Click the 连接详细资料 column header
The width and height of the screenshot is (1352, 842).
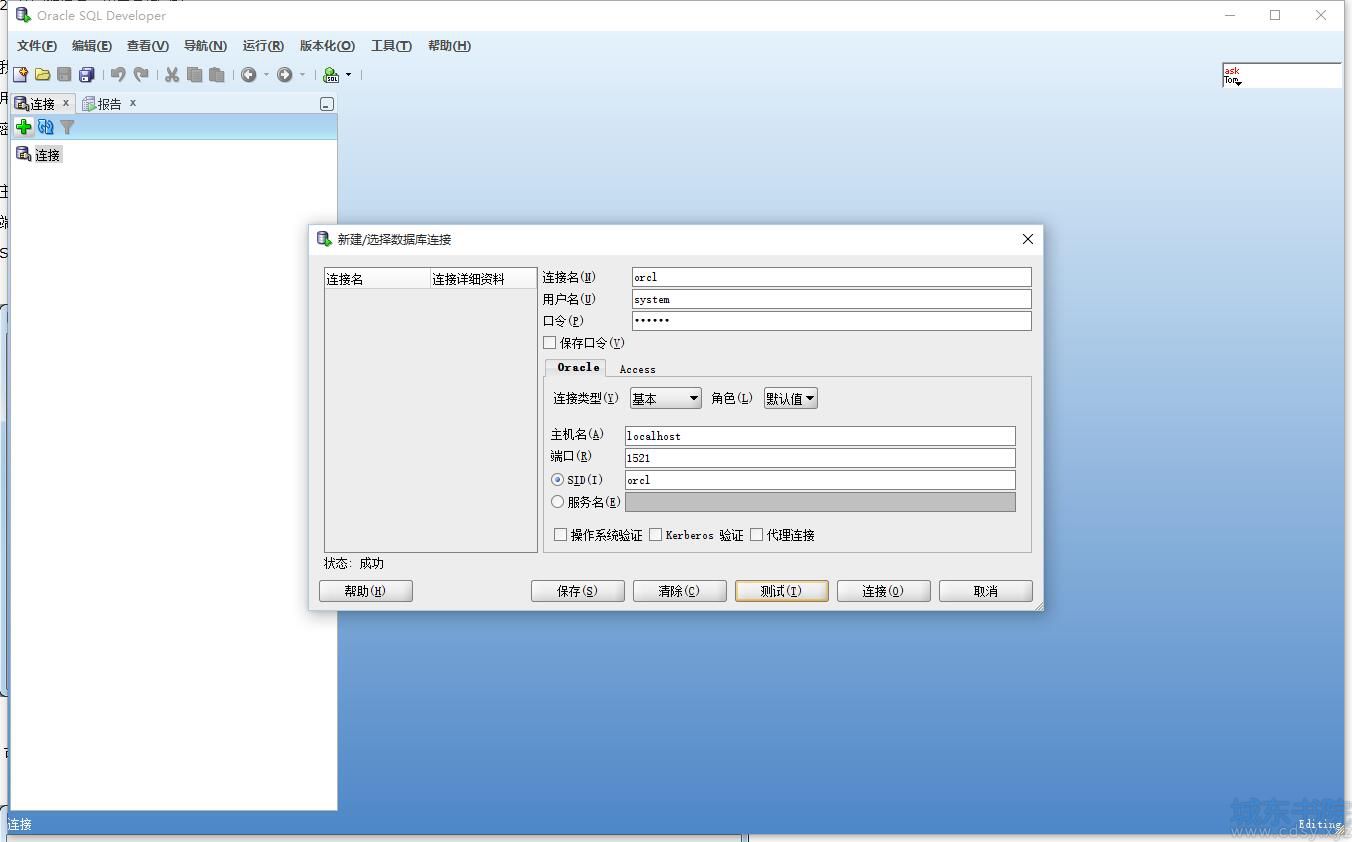coord(483,279)
